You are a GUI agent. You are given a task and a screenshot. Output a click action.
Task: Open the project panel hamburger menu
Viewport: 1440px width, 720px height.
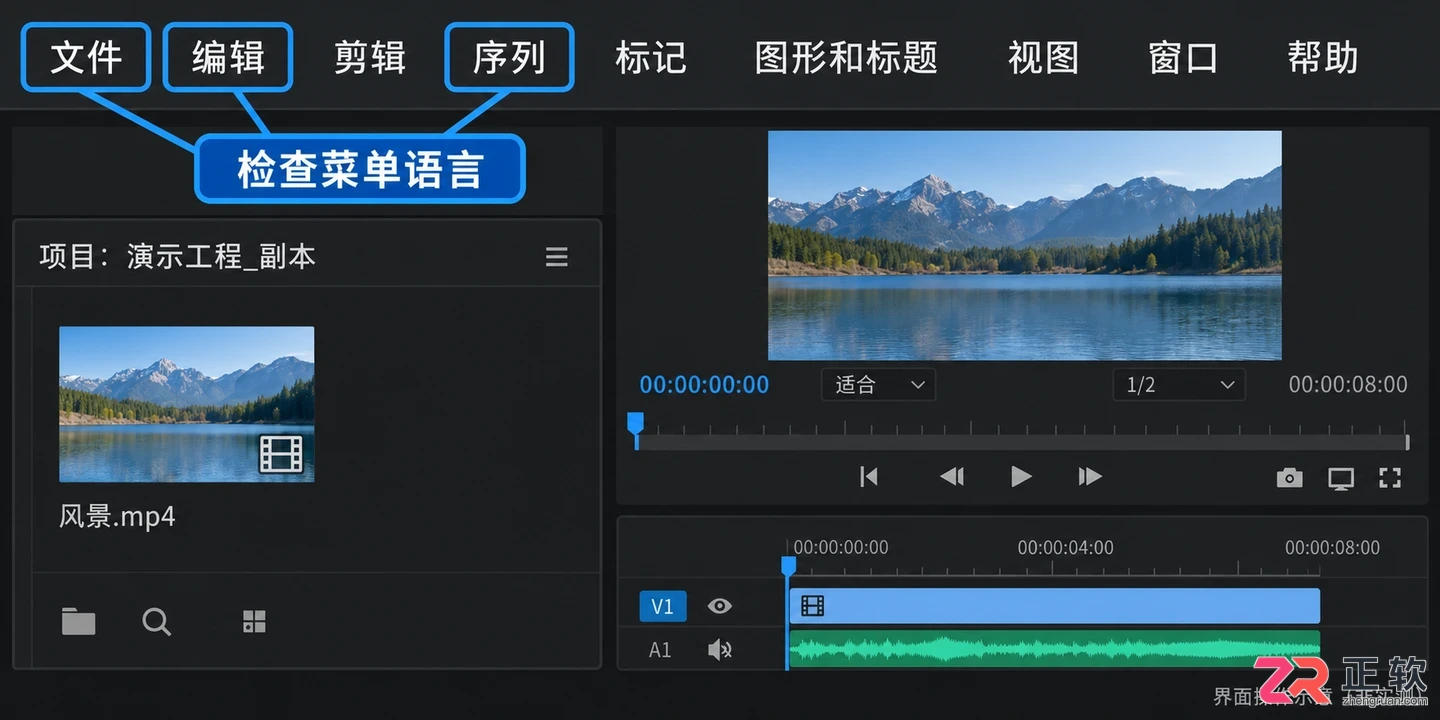pyautogui.click(x=557, y=257)
